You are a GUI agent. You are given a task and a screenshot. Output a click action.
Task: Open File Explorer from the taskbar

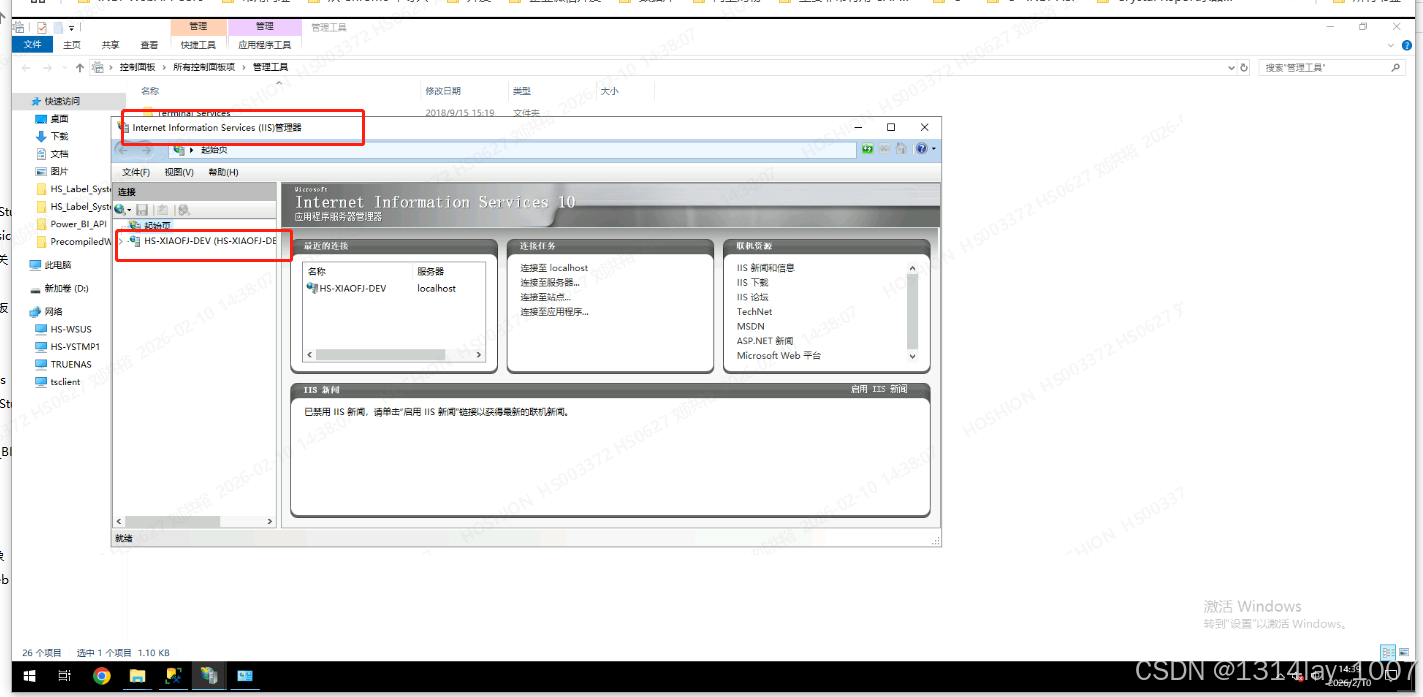coord(137,676)
